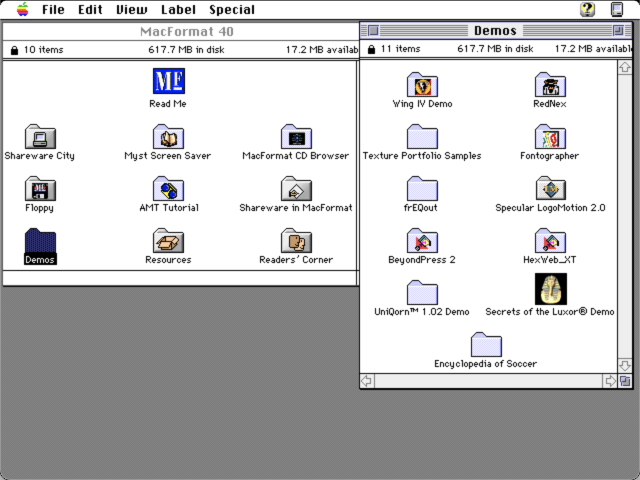
Task: Click the highlighted Demos folder icon
Action: [x=40, y=241]
